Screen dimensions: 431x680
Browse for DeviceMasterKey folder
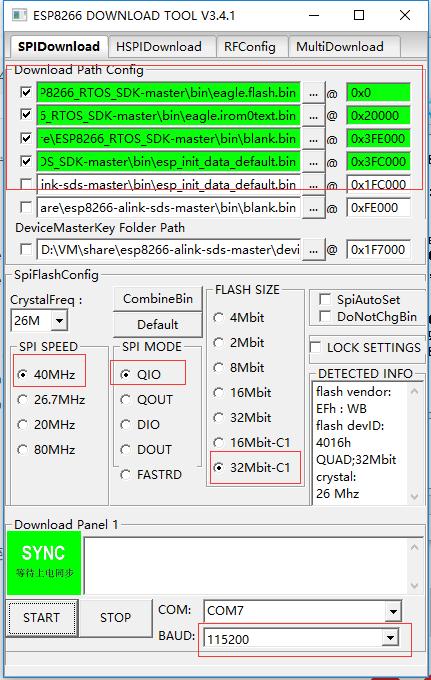tap(313, 250)
